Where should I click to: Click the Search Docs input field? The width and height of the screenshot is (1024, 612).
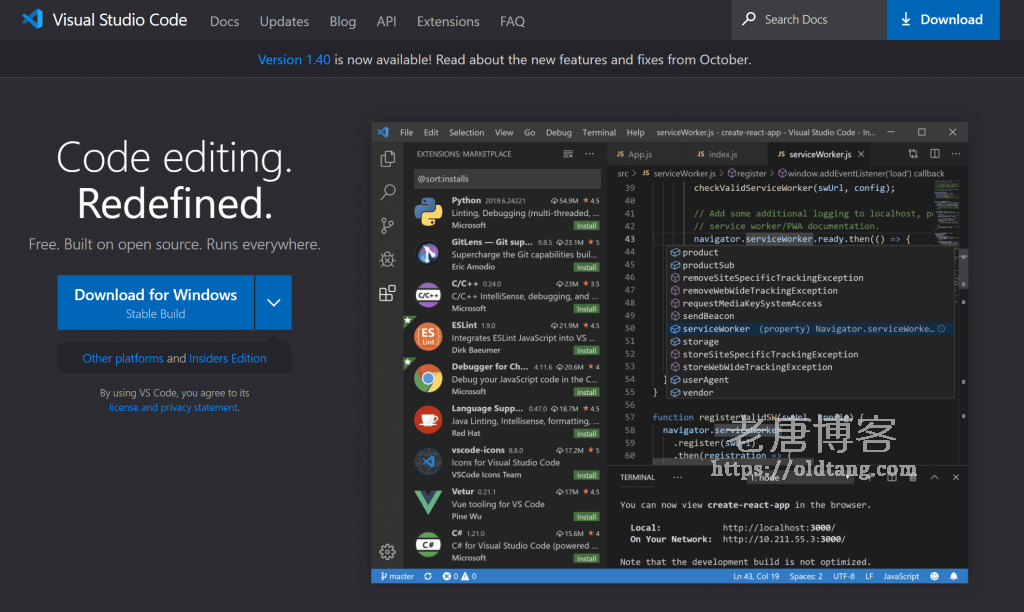[809, 20]
